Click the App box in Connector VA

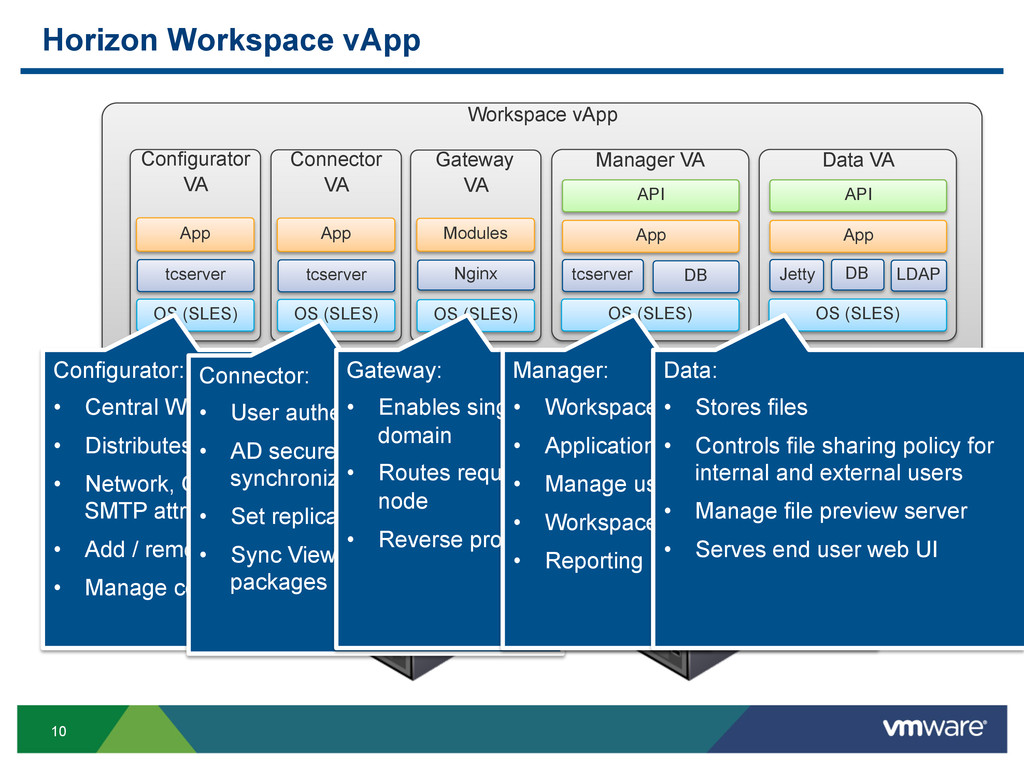(x=336, y=234)
